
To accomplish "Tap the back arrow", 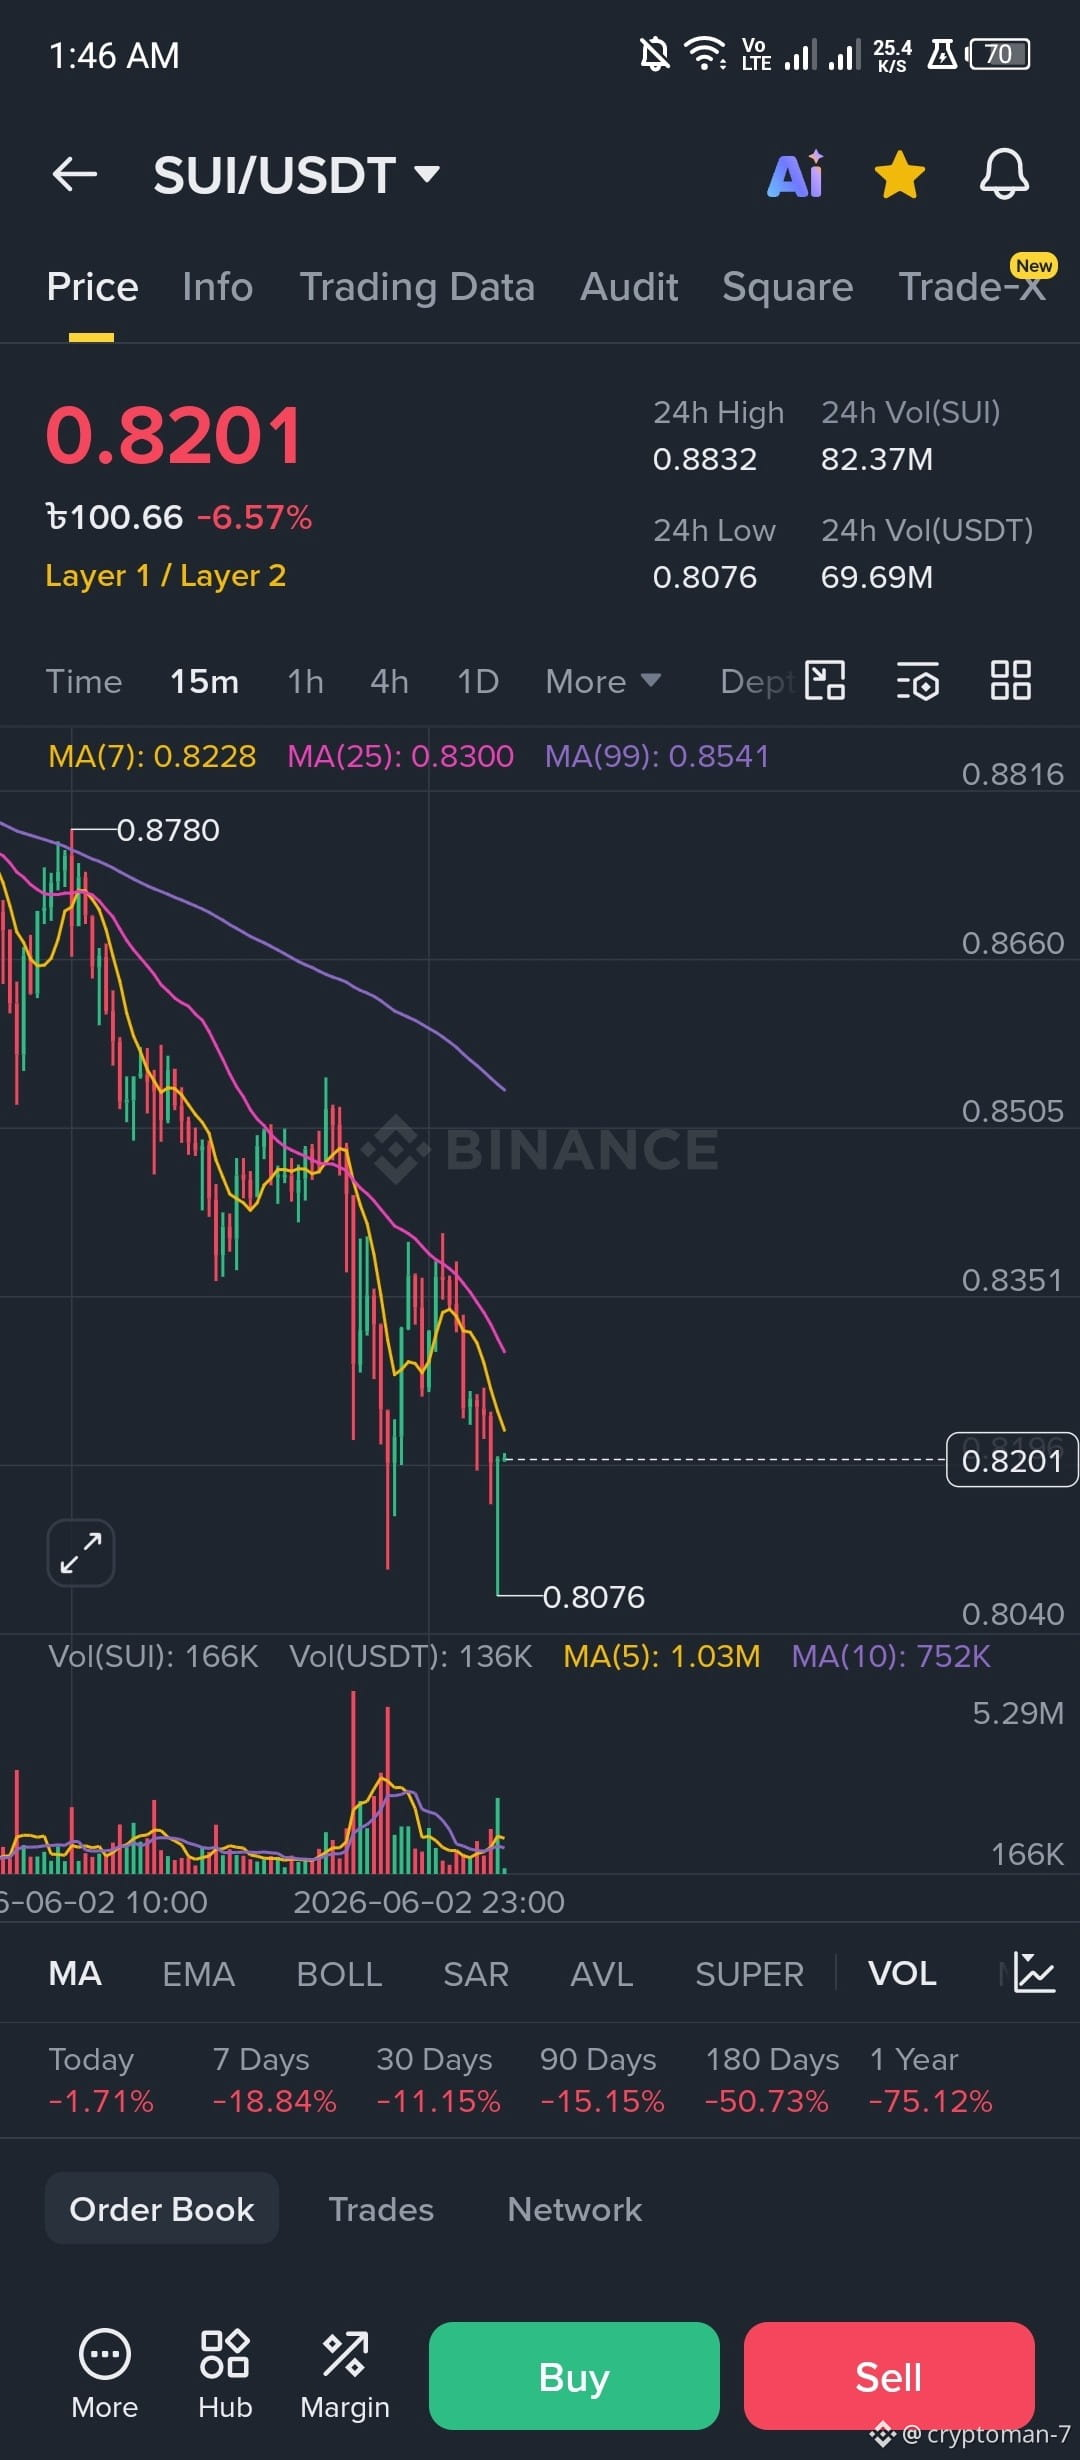I will point(75,174).
